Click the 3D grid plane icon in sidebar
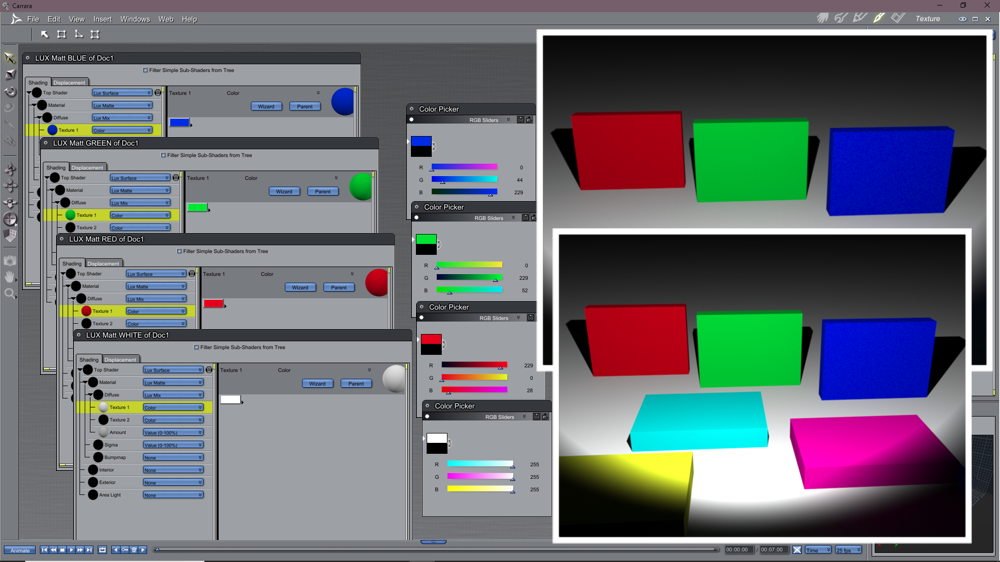1000x562 pixels. pyautogui.click(x=10, y=235)
